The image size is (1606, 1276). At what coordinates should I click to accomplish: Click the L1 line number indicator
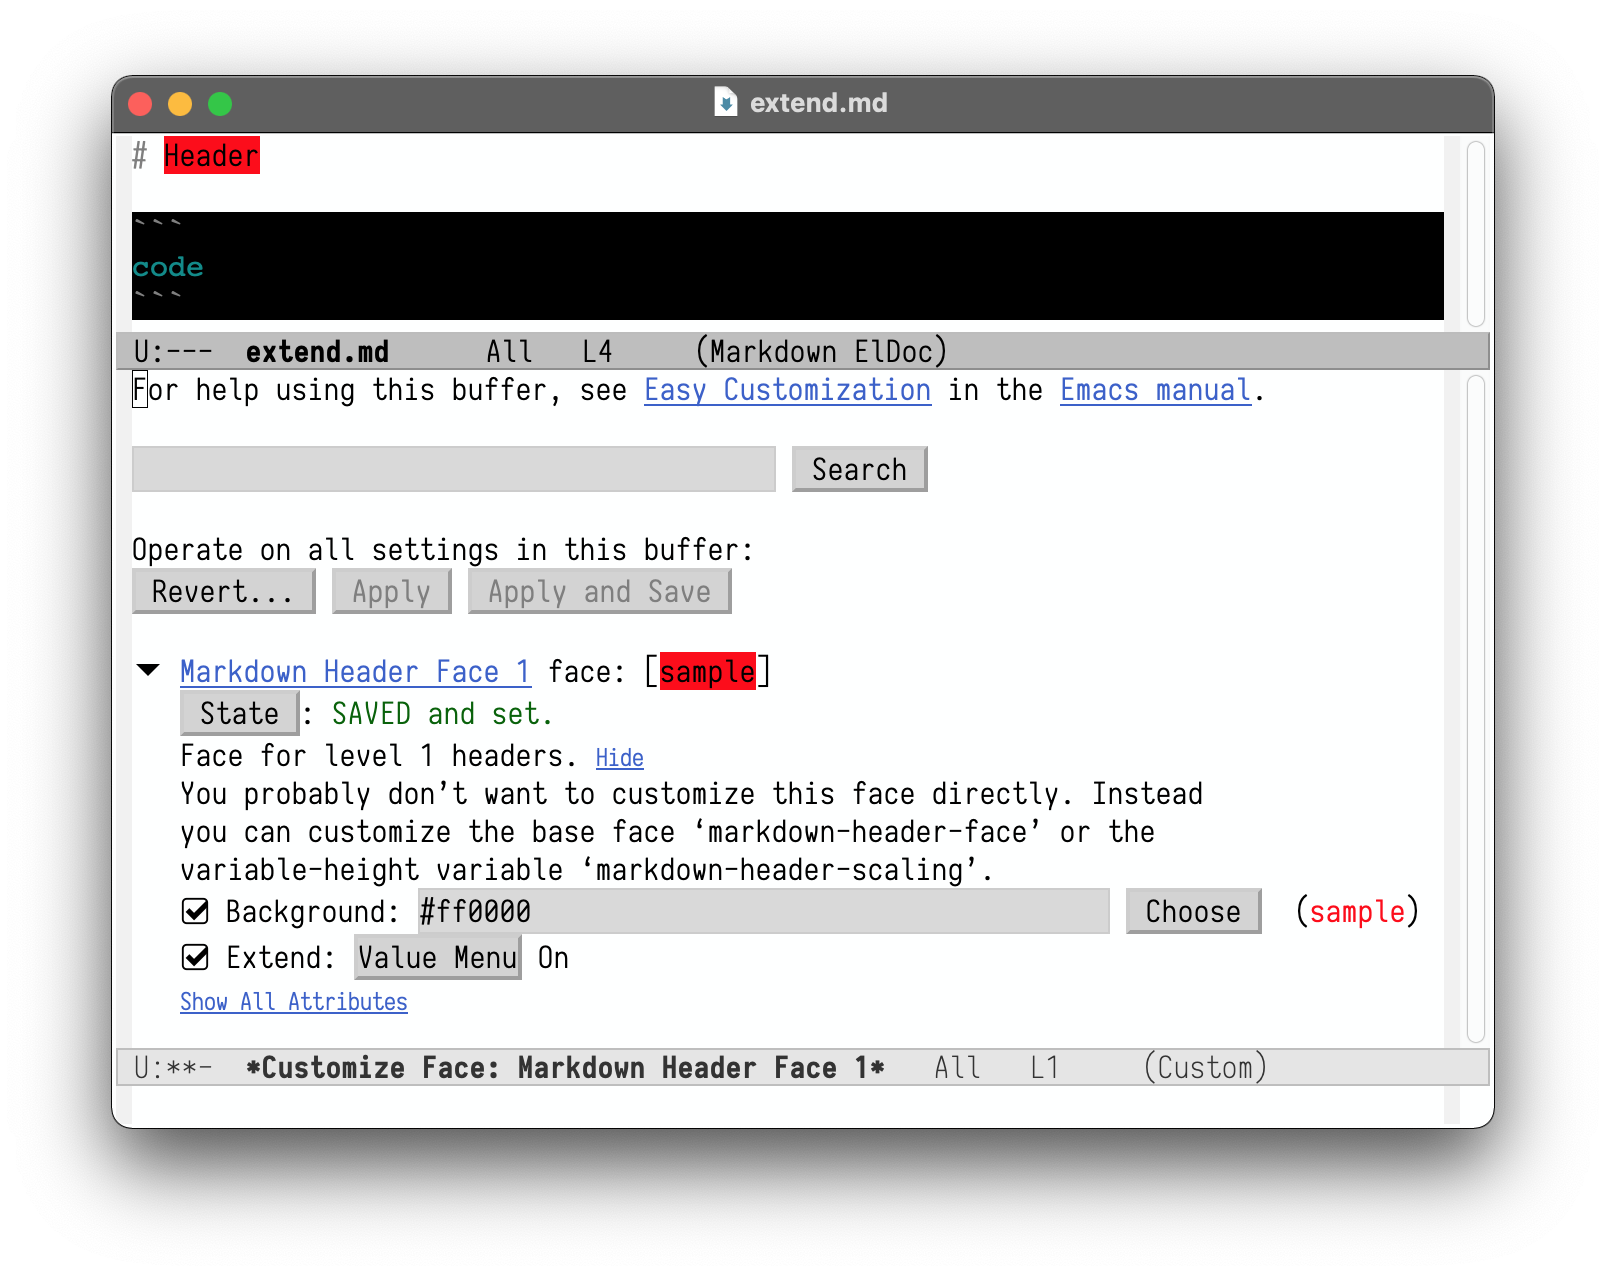1045,1068
